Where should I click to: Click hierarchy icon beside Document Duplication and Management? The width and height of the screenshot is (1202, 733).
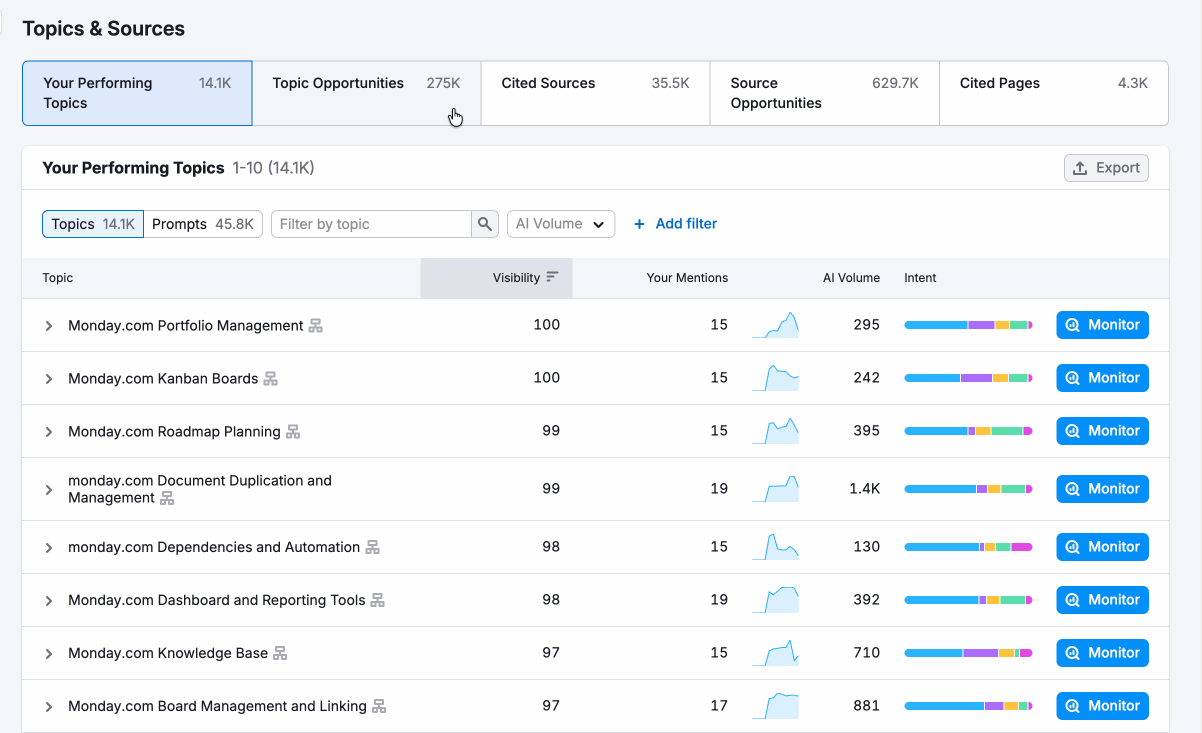[x=167, y=498]
